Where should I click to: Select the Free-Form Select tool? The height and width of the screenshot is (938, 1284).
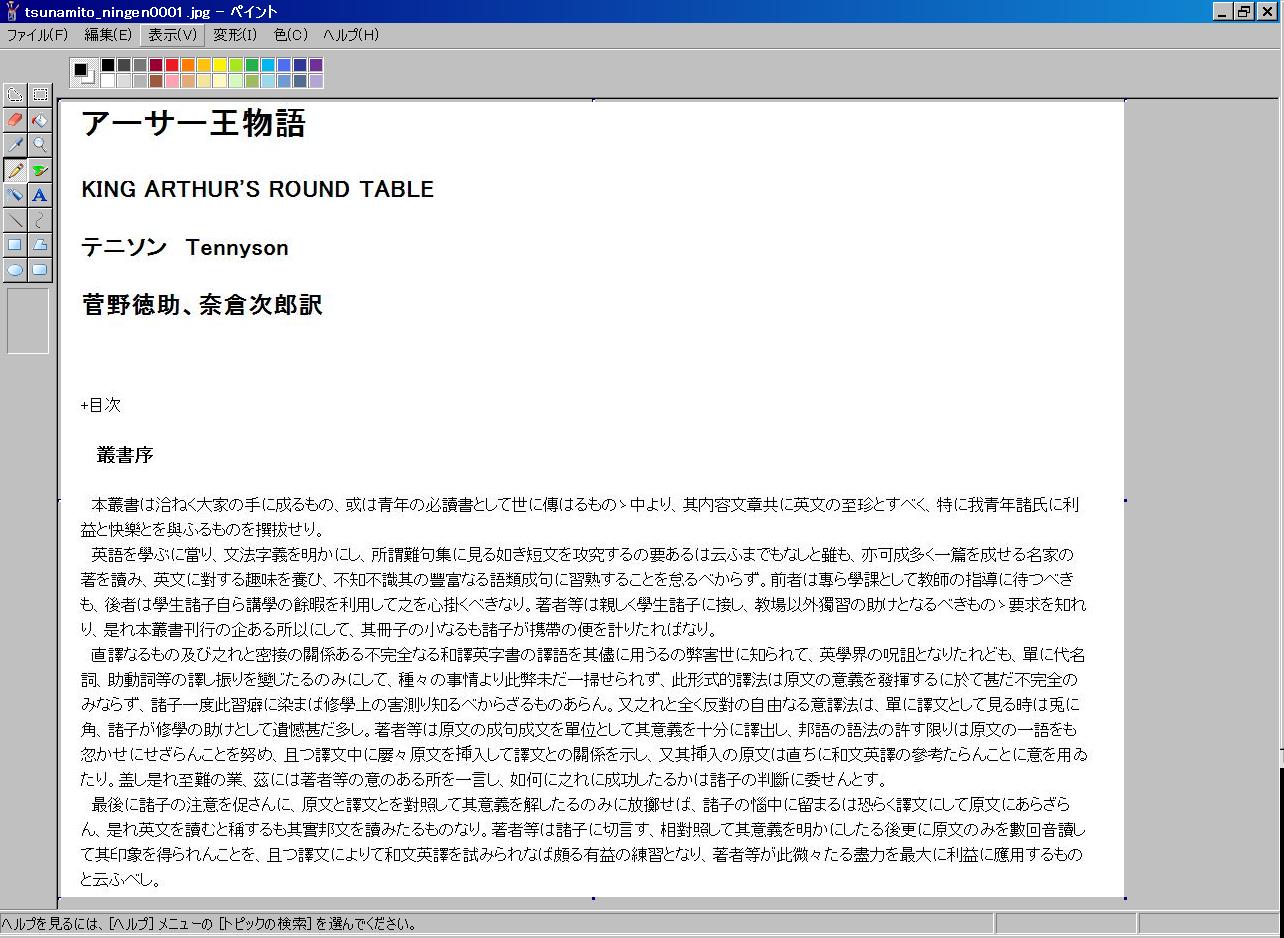click(15, 95)
